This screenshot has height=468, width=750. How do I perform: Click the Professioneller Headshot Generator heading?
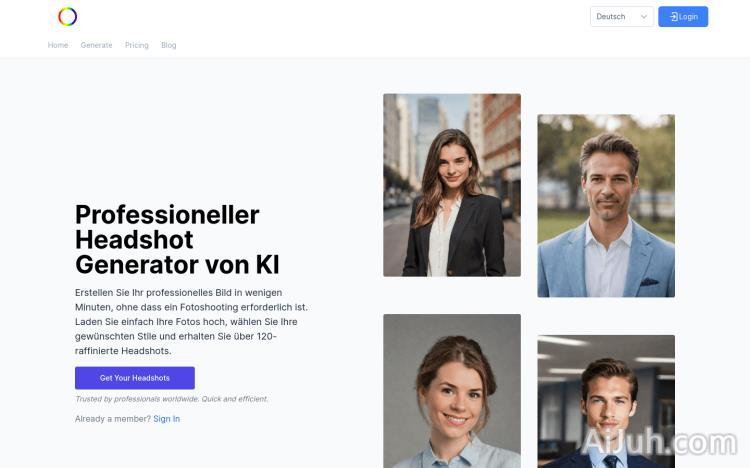pyautogui.click(x=177, y=240)
